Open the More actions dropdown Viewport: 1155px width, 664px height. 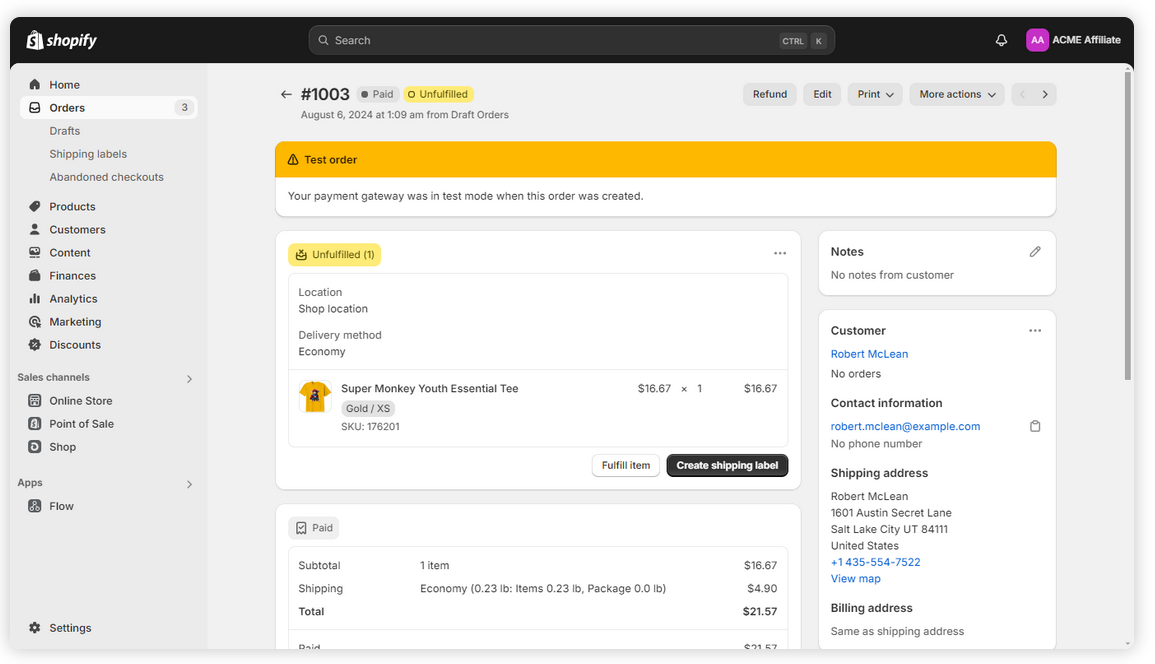pos(956,95)
